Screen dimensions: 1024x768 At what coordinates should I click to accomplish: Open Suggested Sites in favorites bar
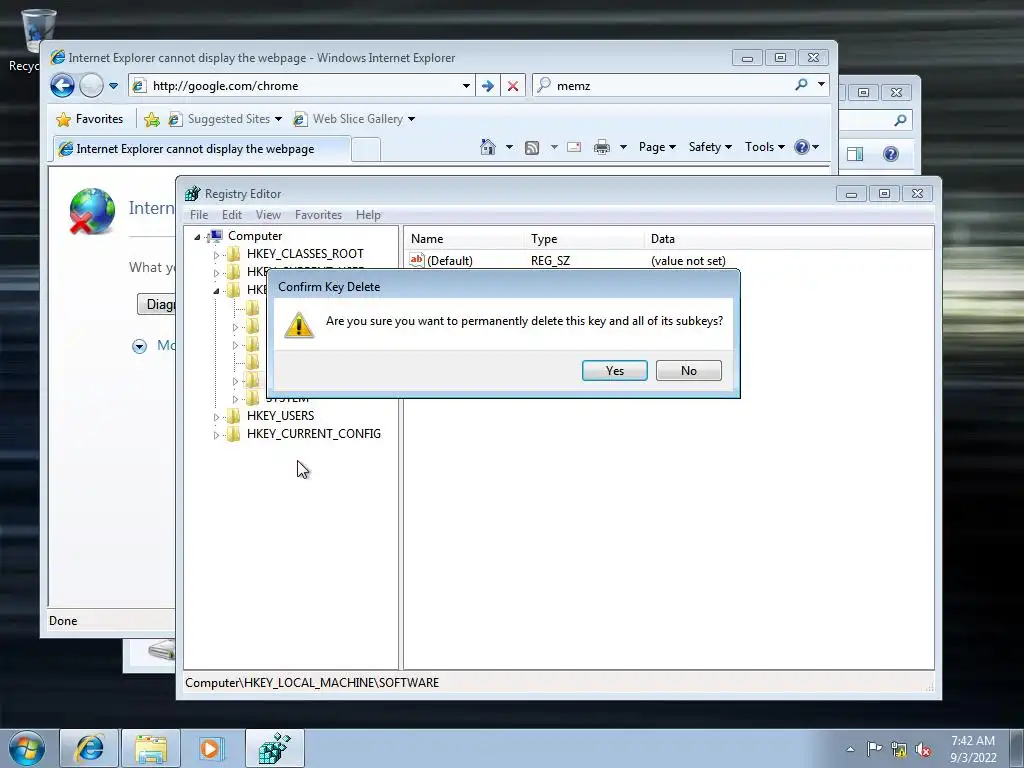point(225,119)
